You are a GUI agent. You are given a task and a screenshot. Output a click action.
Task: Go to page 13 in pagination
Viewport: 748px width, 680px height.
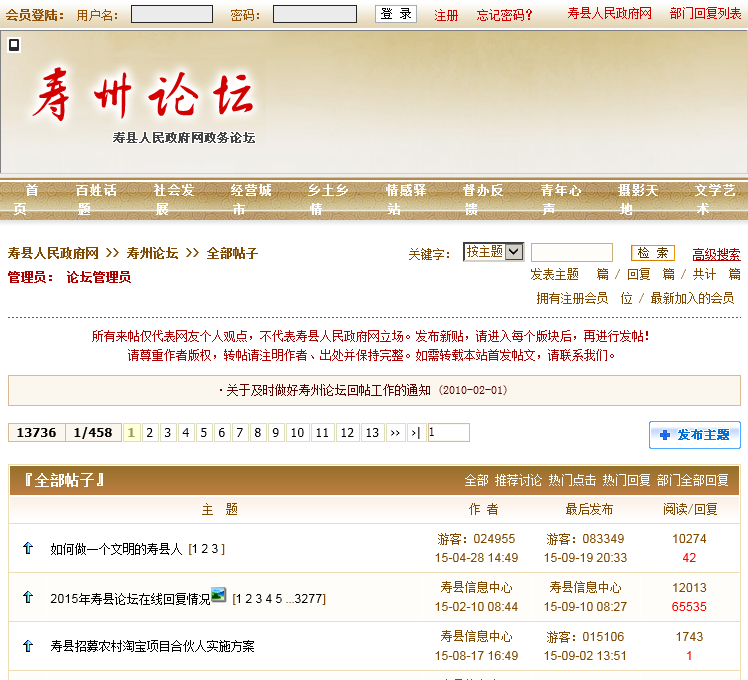click(372, 432)
